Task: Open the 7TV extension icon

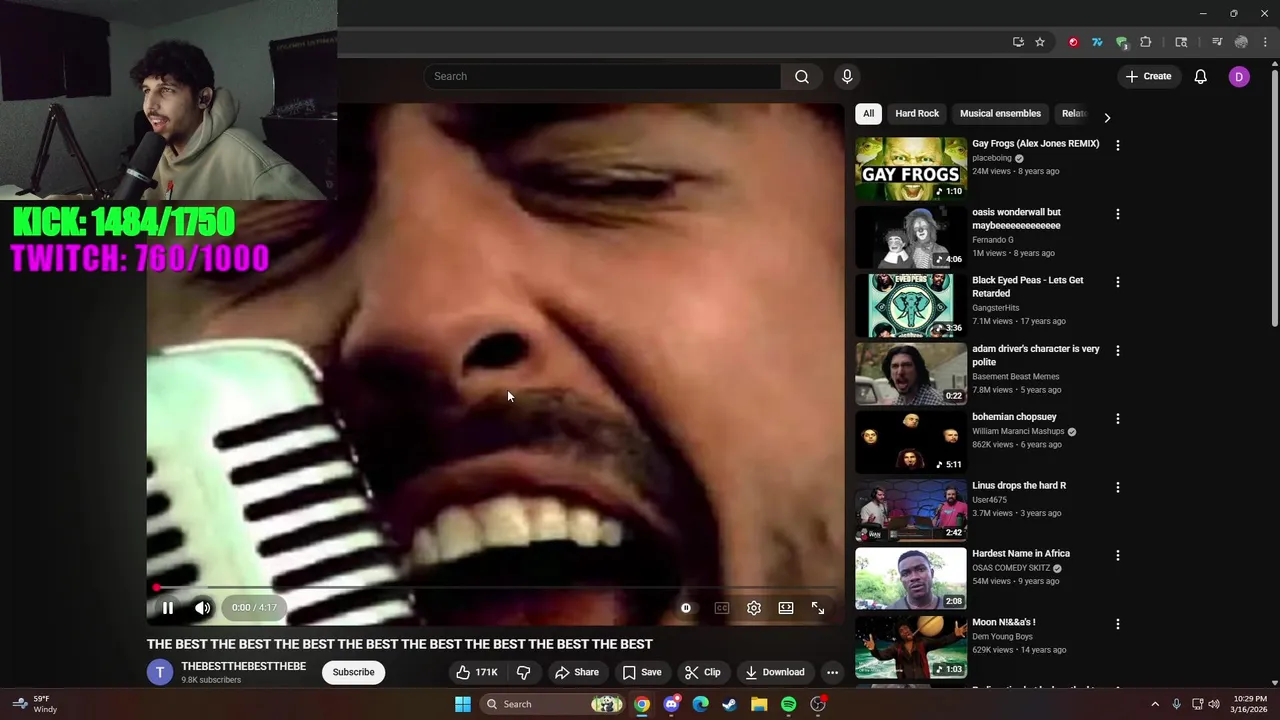Action: pos(1097,42)
